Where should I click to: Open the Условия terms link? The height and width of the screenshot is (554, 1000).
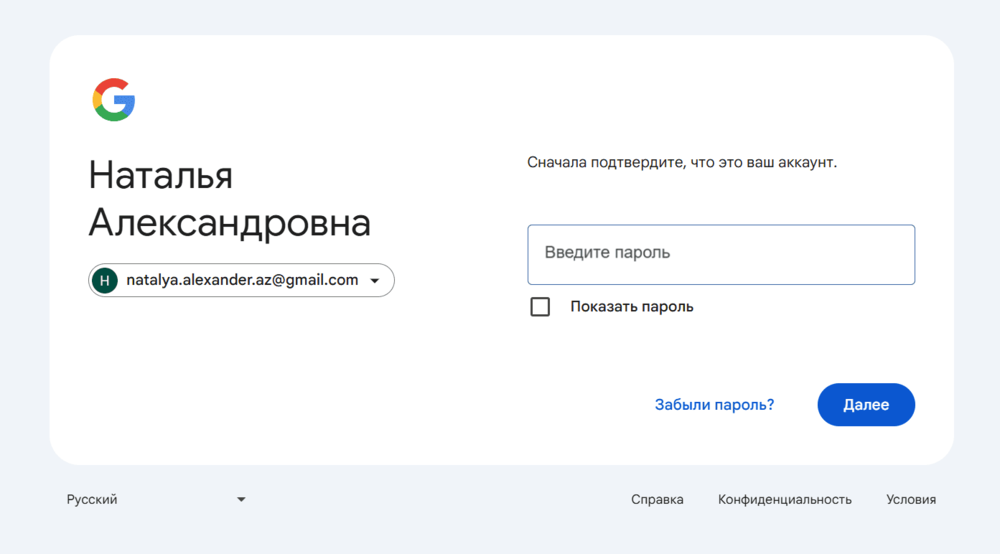click(911, 499)
